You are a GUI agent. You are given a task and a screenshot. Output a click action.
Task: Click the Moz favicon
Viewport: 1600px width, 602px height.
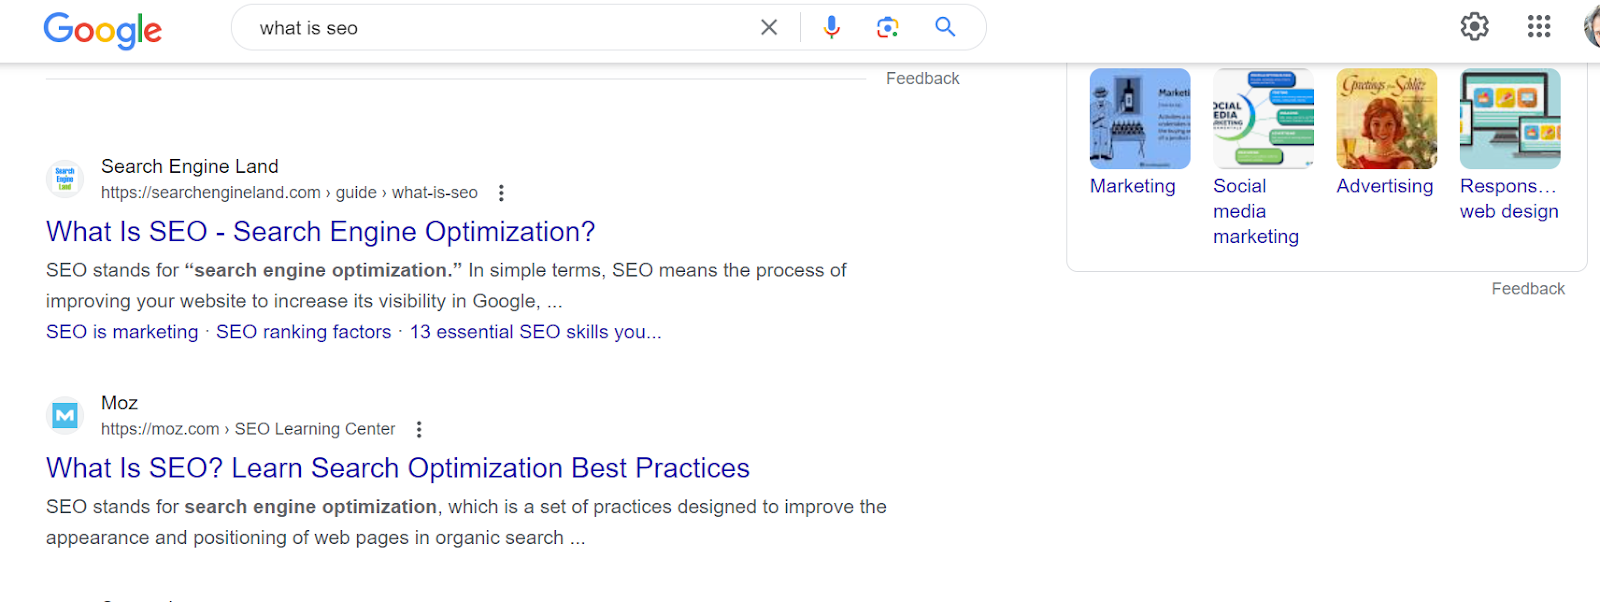65,415
